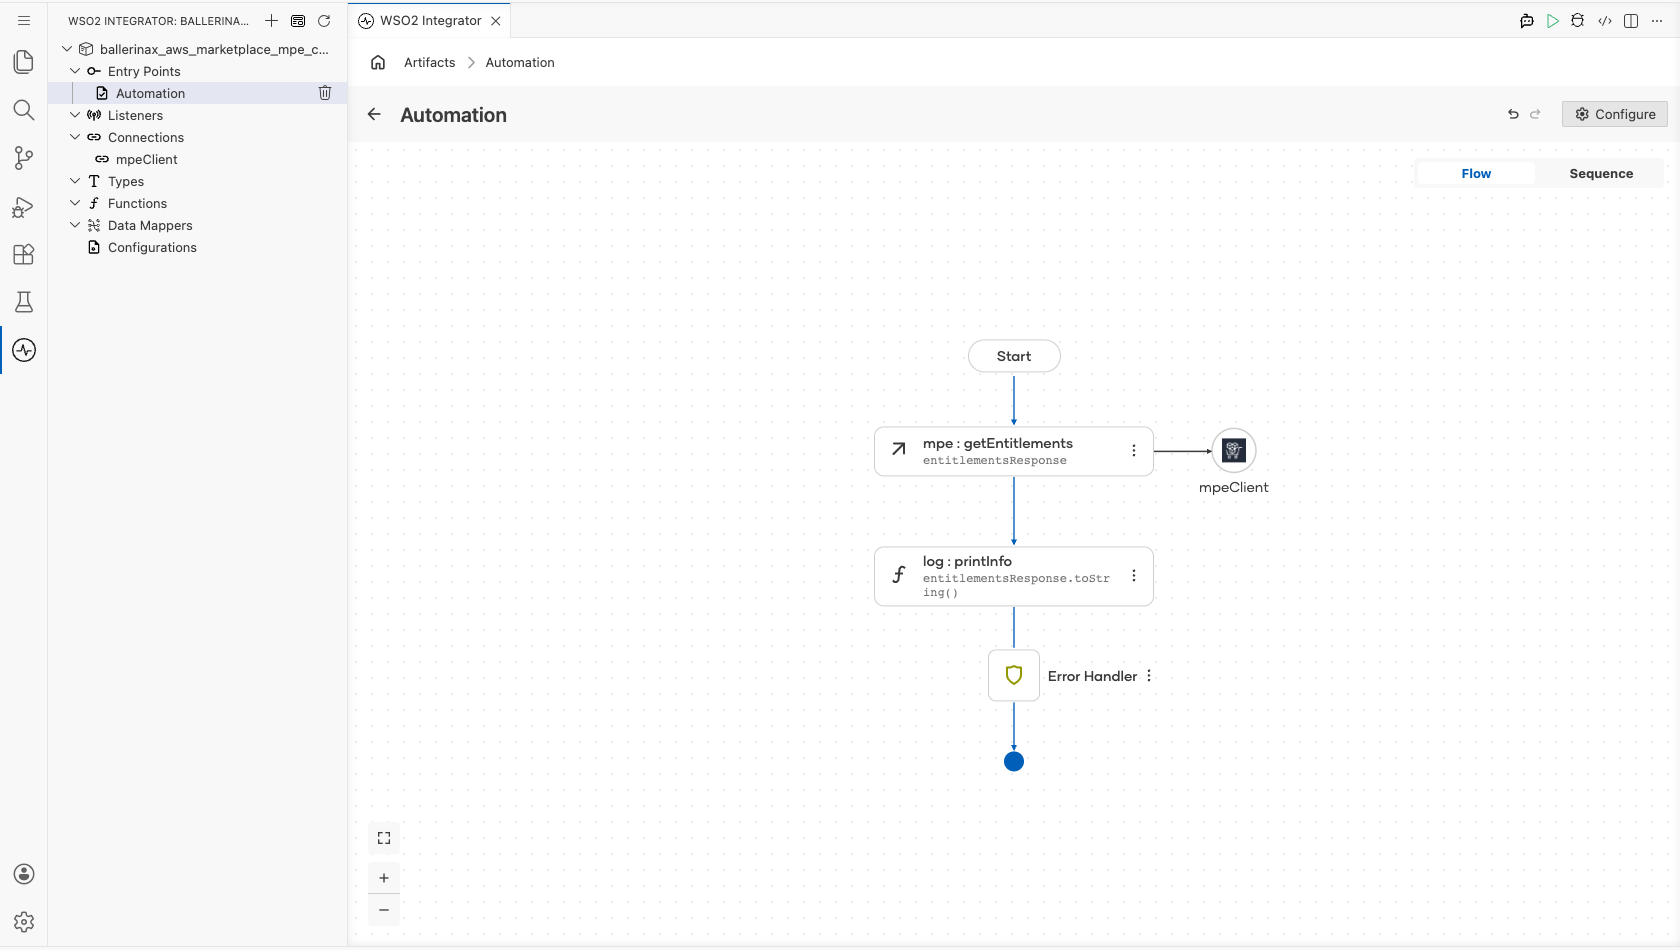
Task: Open the Explorer view in activity bar
Action: pos(24,62)
